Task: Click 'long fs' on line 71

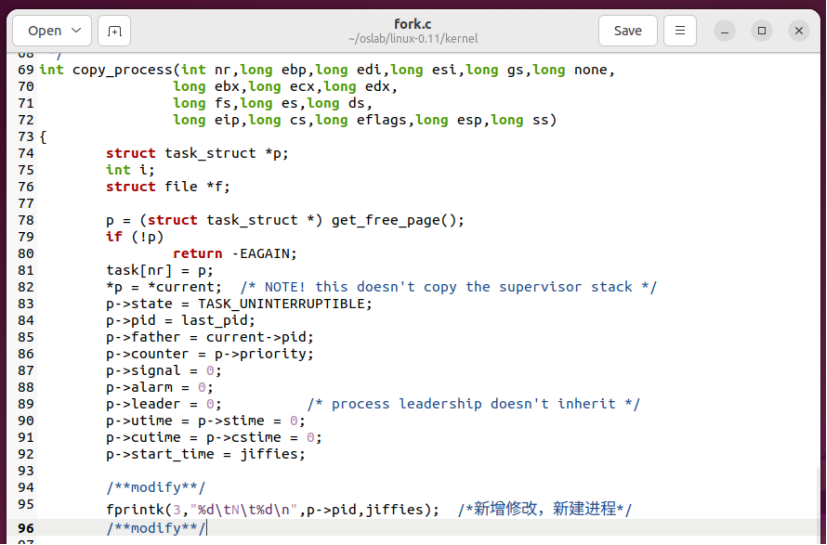Action: coord(202,103)
